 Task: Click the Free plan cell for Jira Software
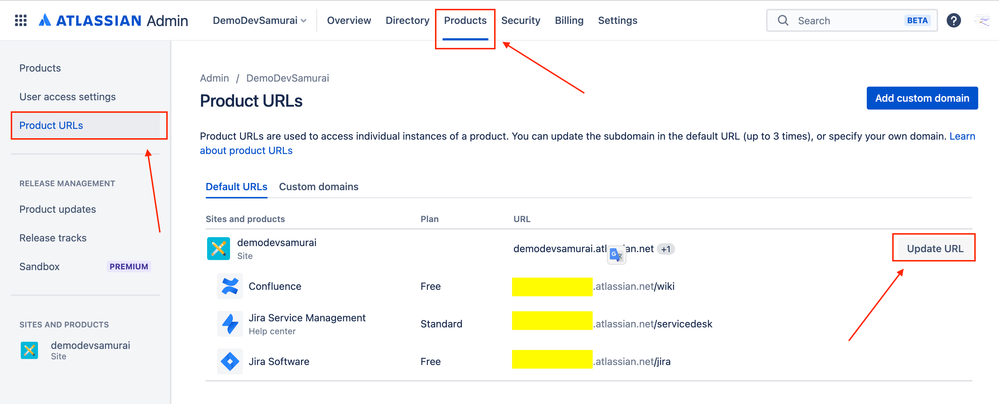[430, 361]
